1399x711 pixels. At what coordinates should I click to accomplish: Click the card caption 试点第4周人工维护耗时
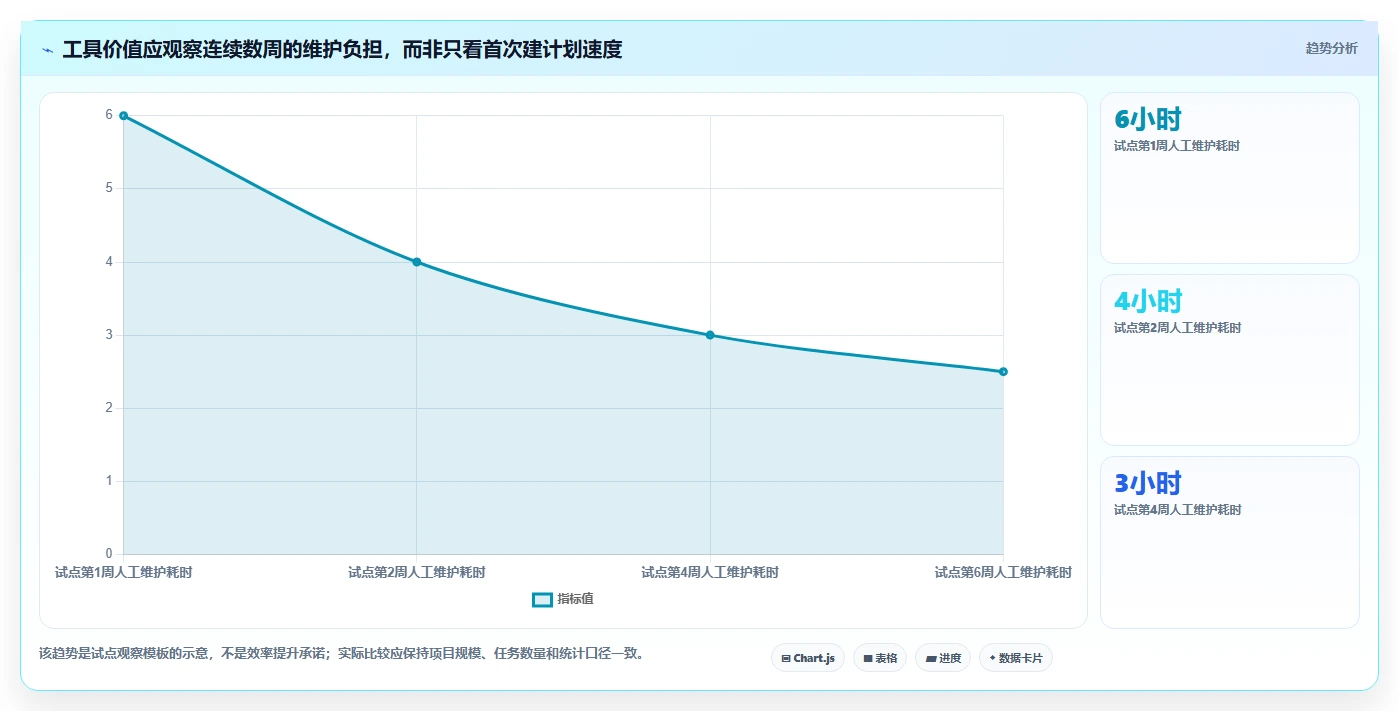[x=1177, y=510]
